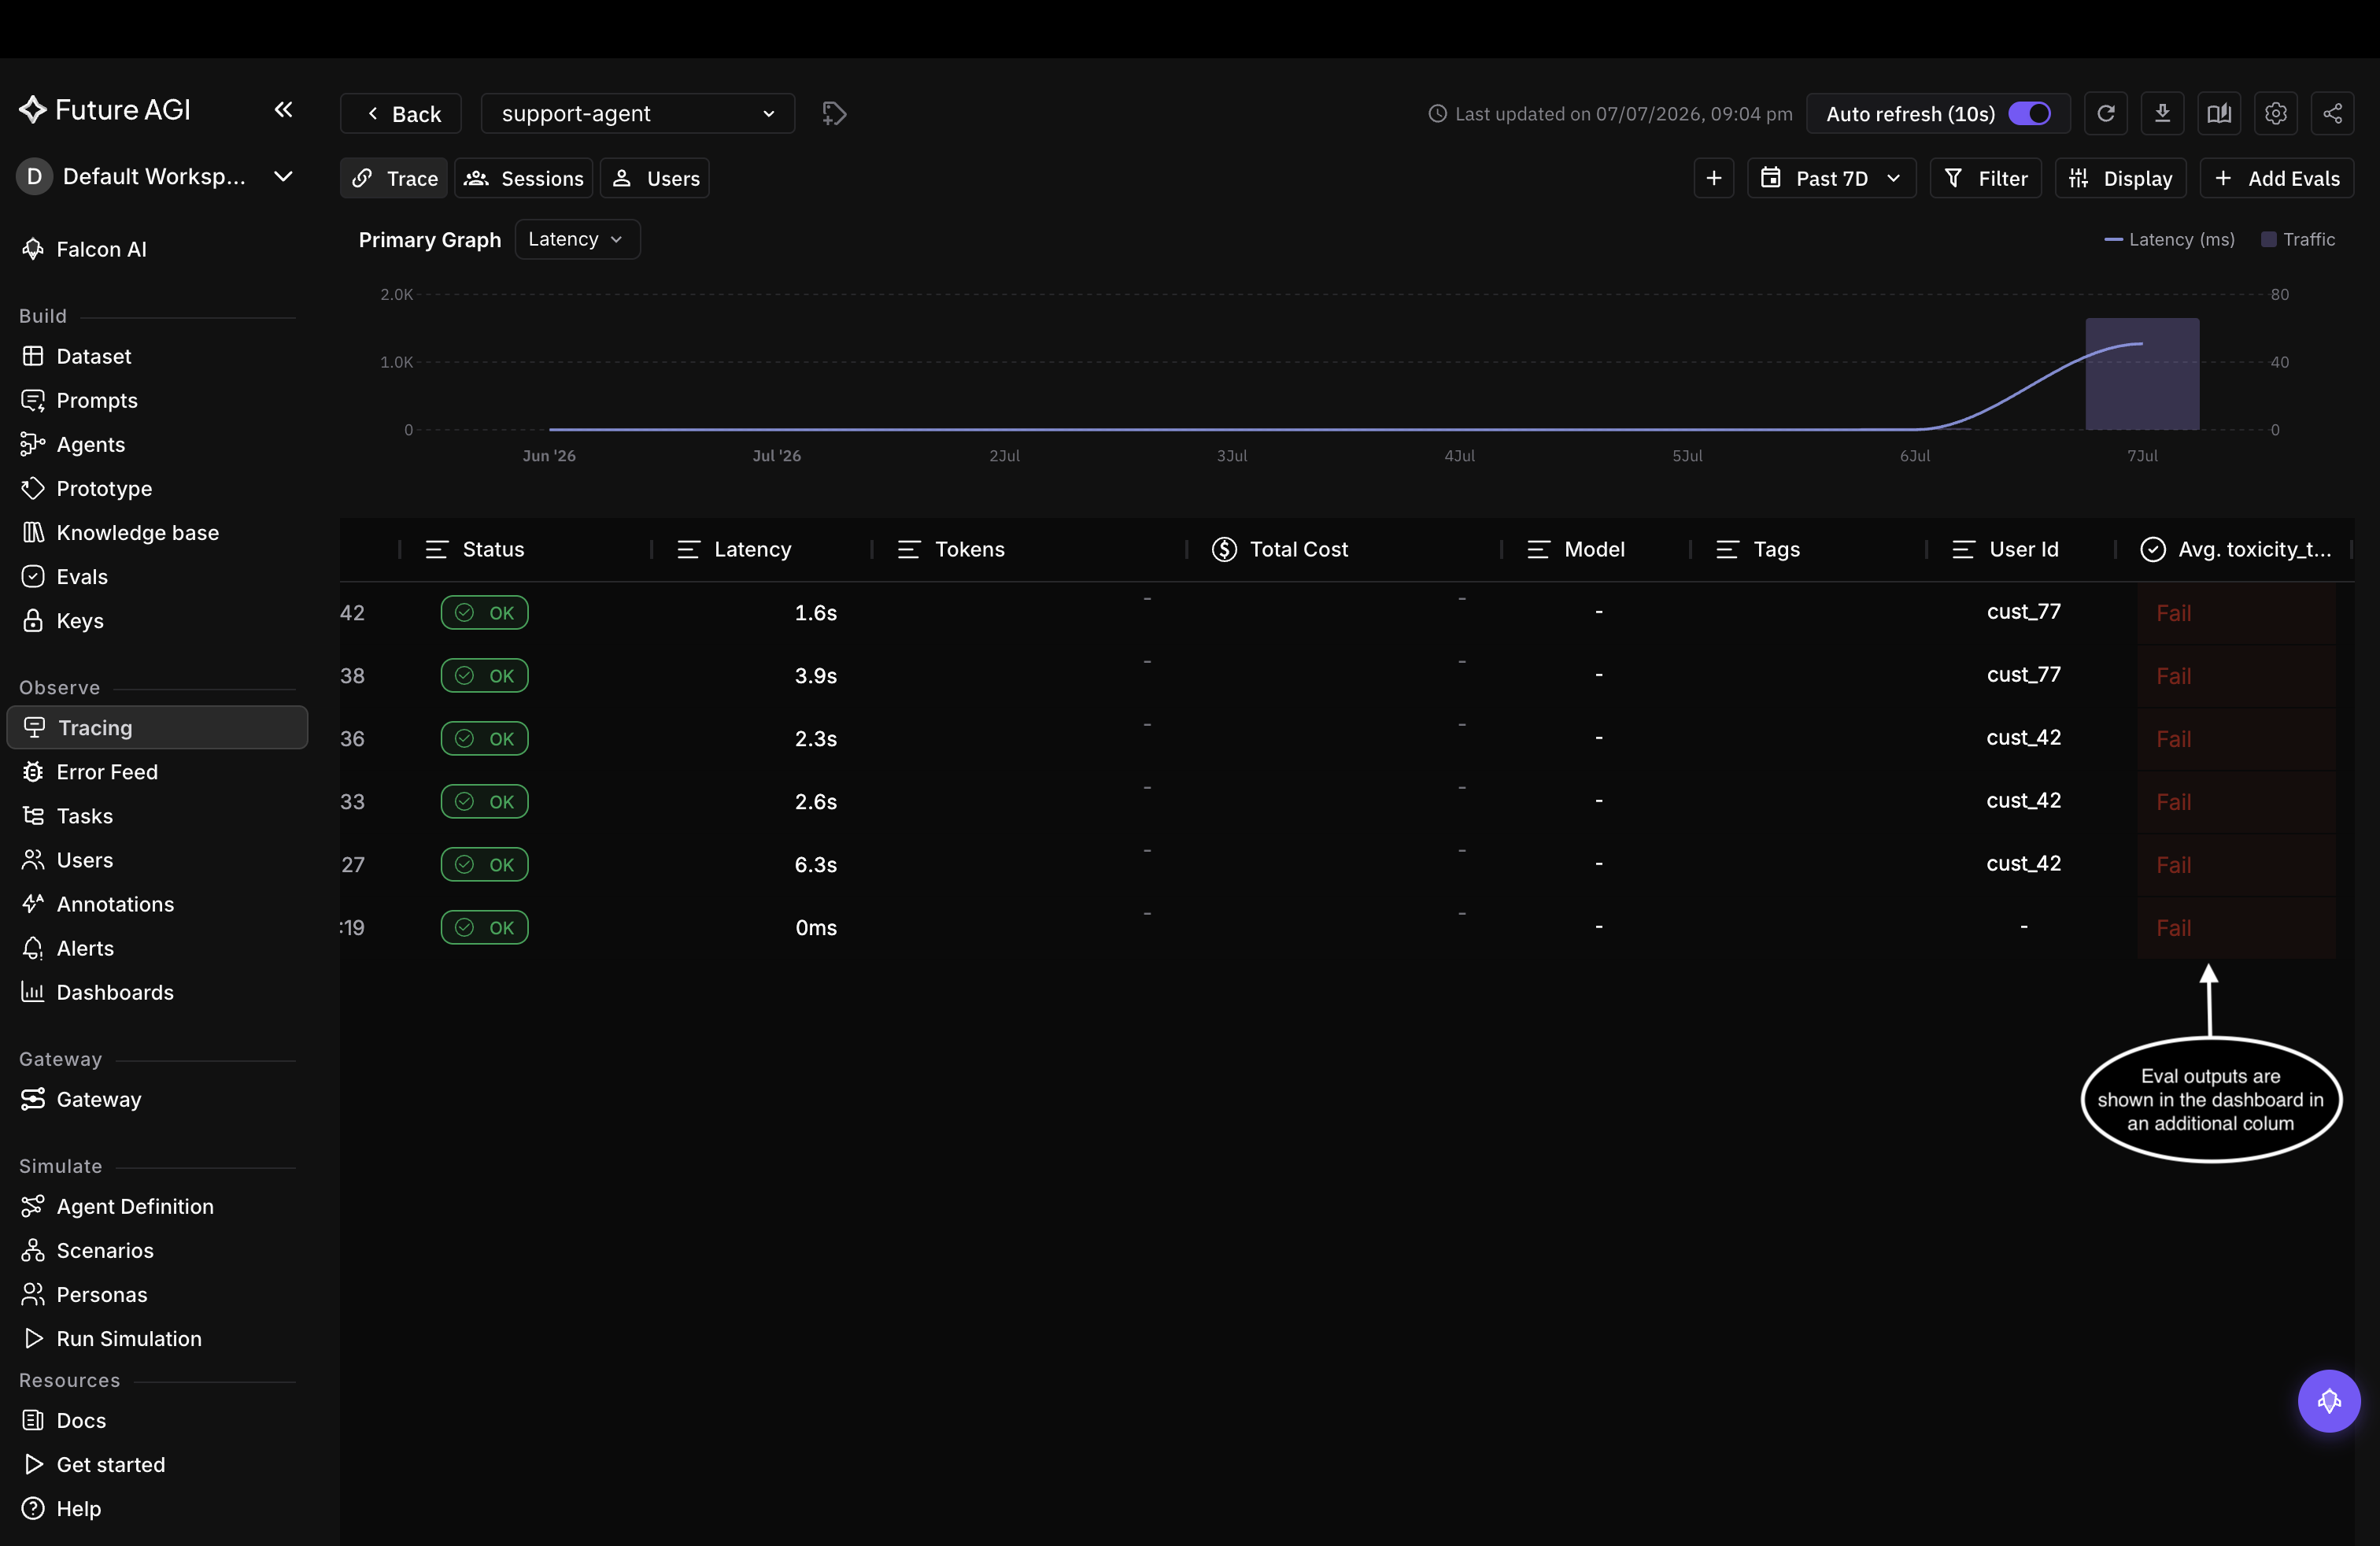Click the 3.9s latency cell

(x=816, y=675)
